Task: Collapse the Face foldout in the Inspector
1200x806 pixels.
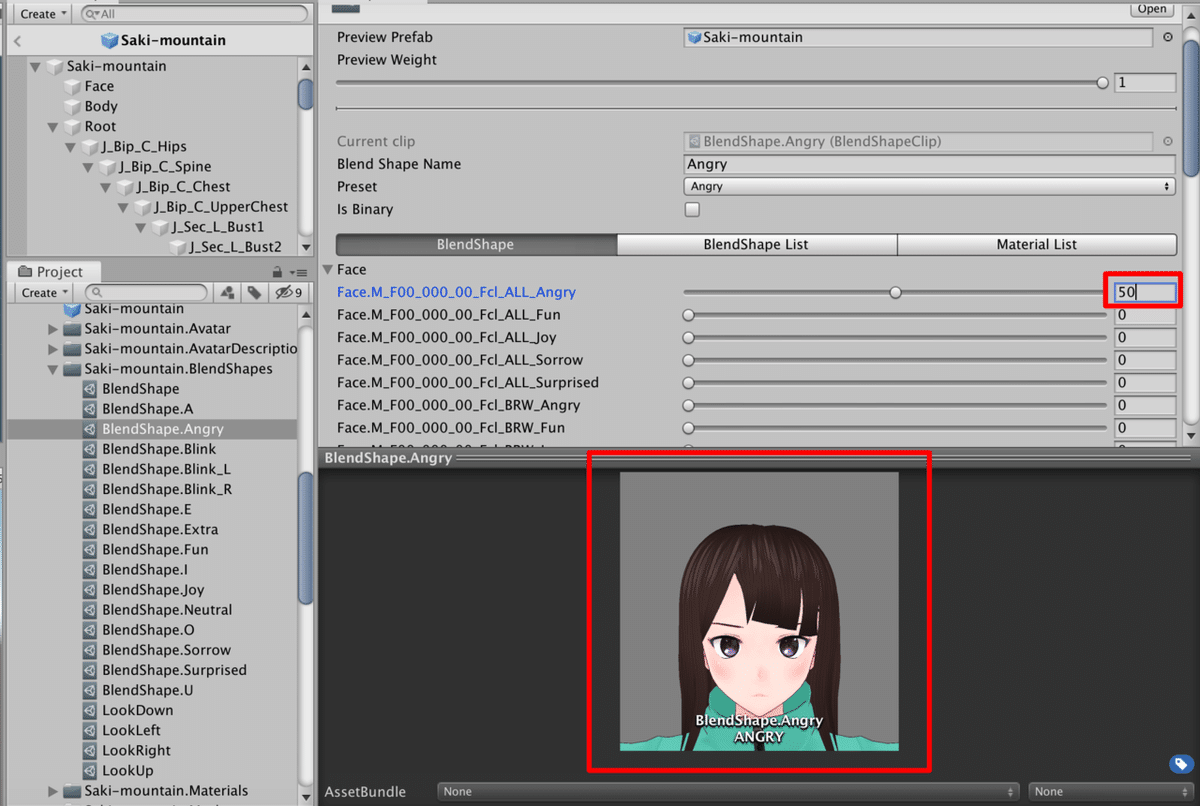Action: click(328, 270)
